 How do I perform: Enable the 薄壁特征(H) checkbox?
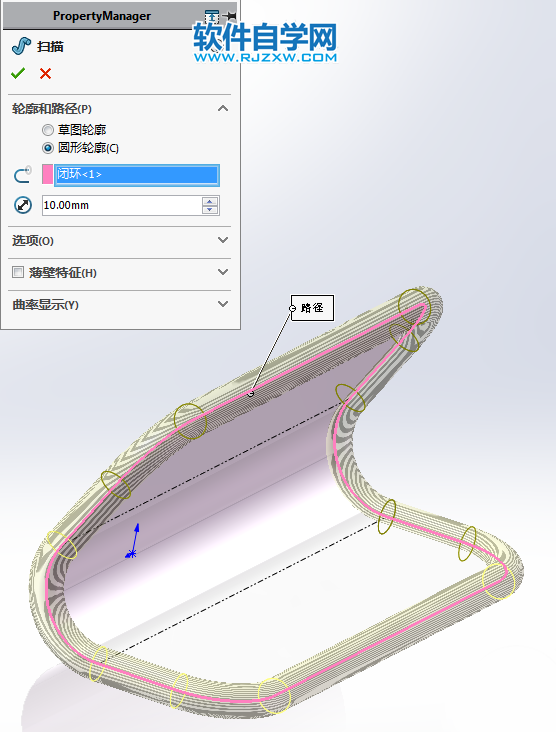(18, 272)
